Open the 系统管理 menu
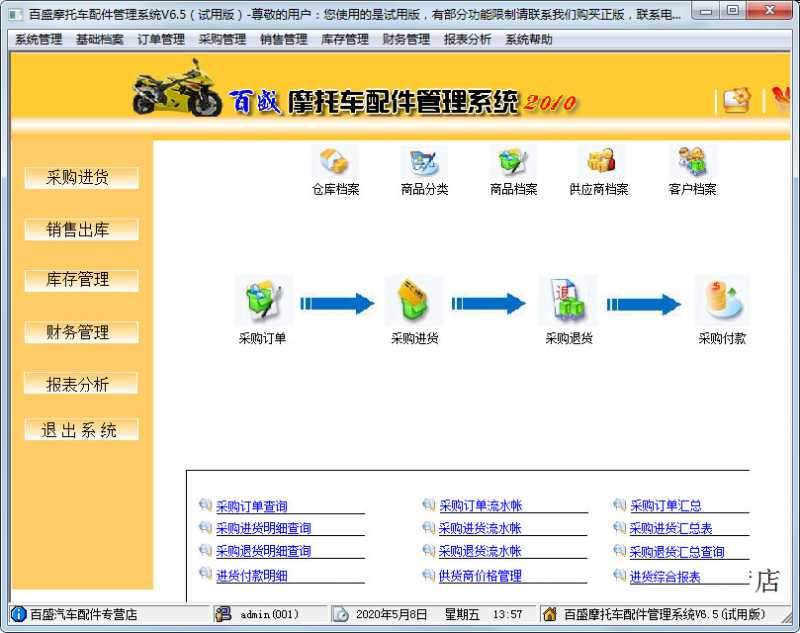 39,40
